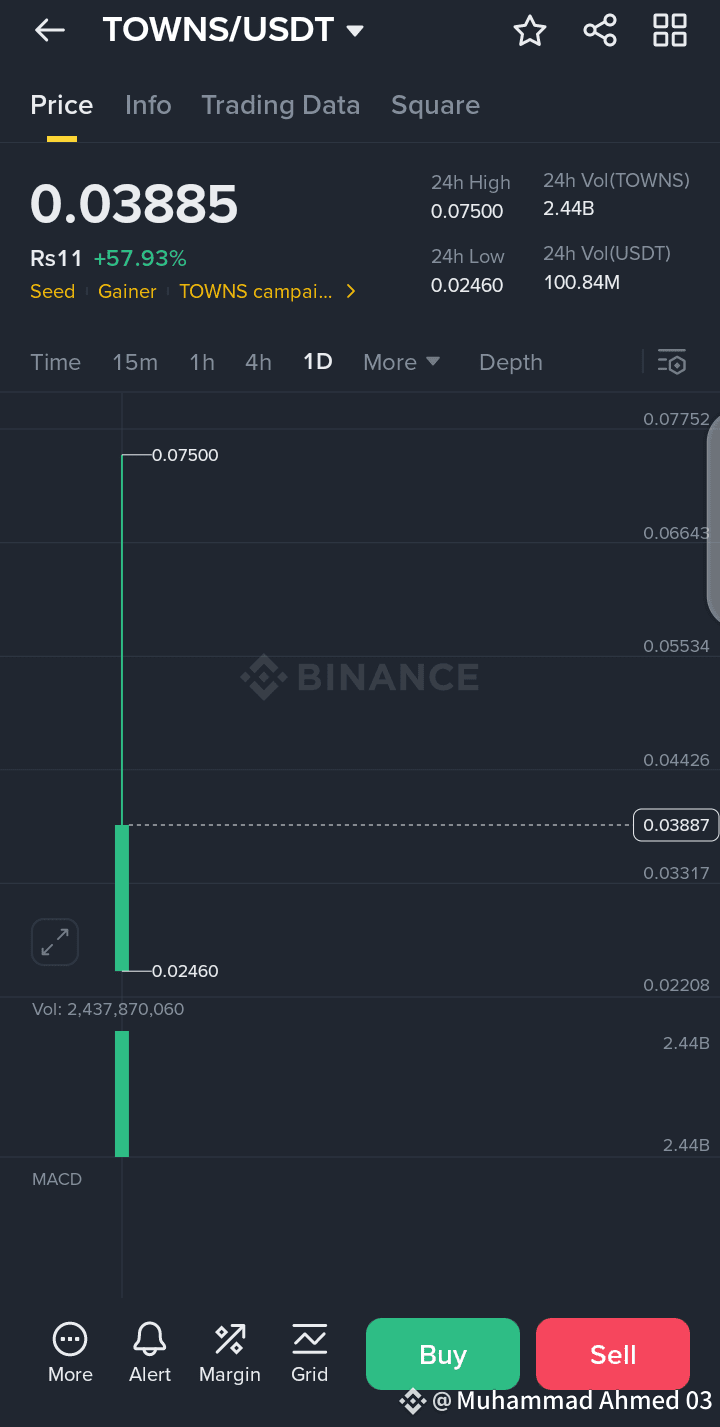The height and width of the screenshot is (1427, 720).
Task: Add TOWNS/USDT to favorites with star
Action: point(530,31)
